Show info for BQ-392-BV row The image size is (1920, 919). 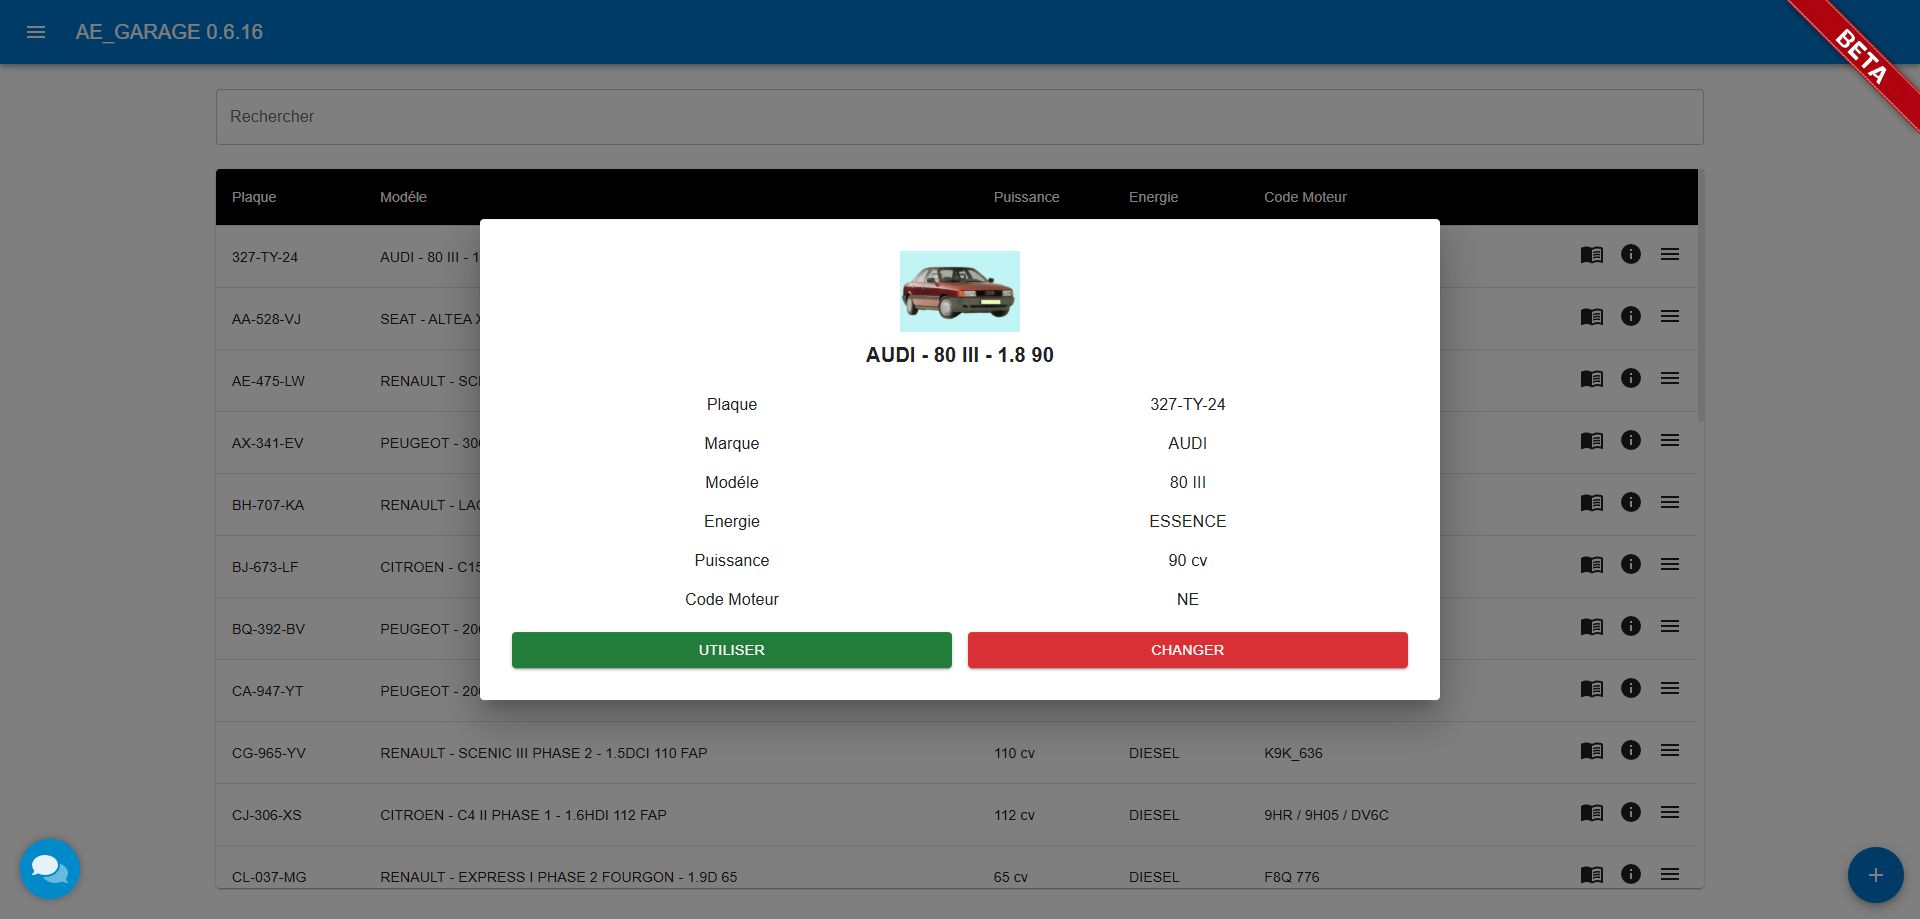(1631, 626)
